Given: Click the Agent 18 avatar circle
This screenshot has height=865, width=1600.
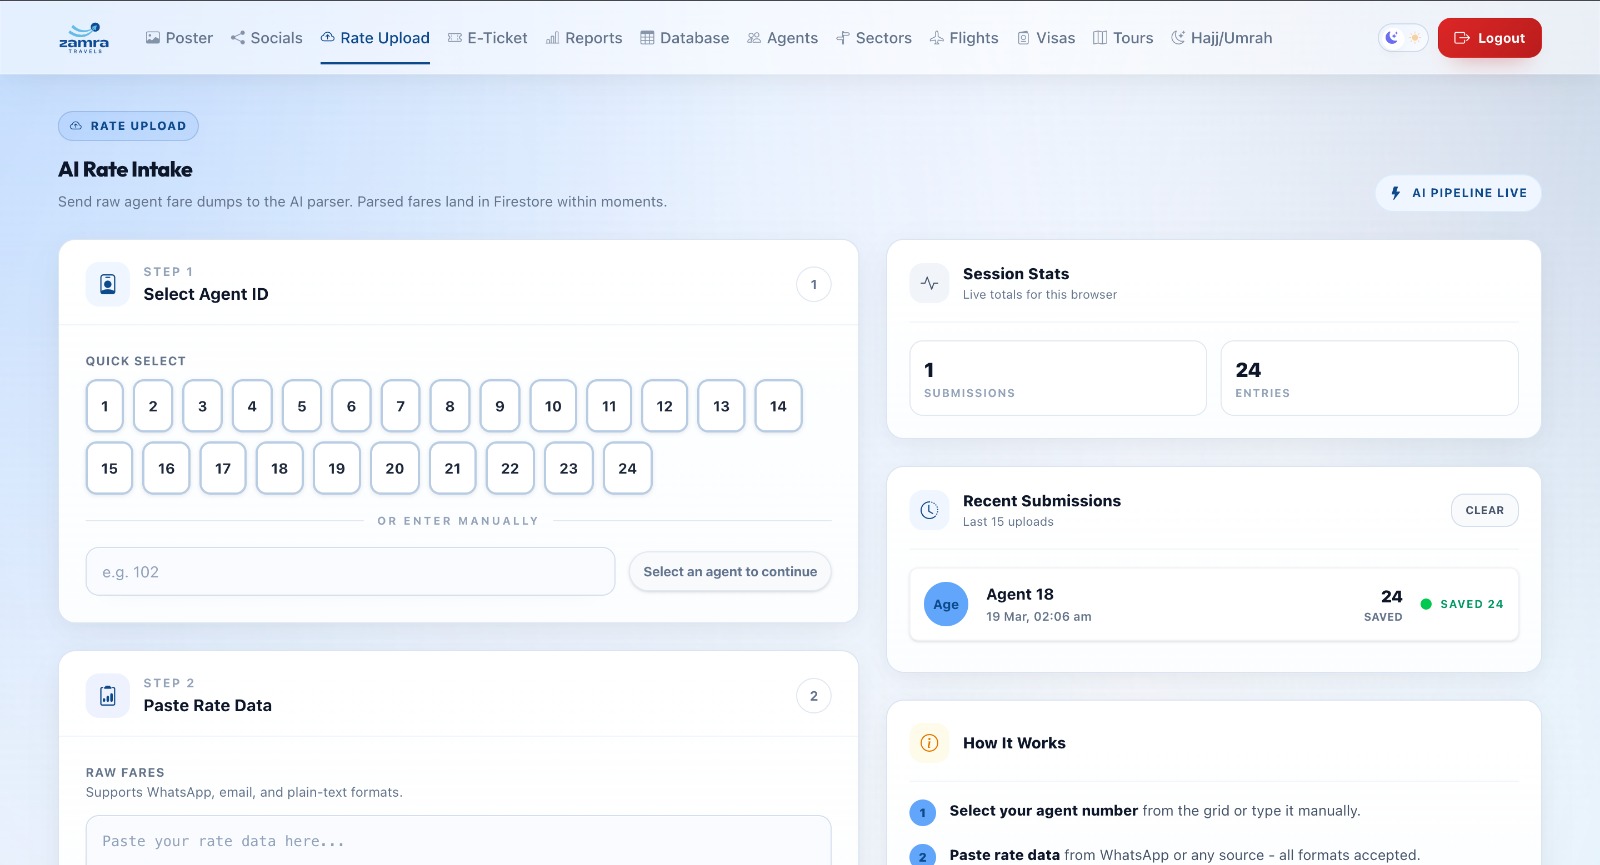Looking at the screenshot, I should tap(946, 604).
